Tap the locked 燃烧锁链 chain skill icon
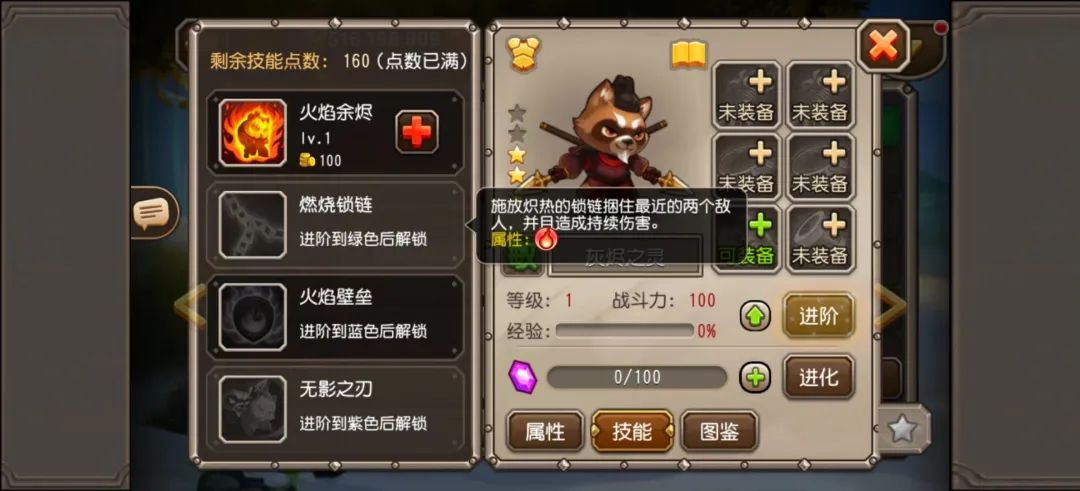The height and width of the screenshot is (491, 1080). point(253,224)
